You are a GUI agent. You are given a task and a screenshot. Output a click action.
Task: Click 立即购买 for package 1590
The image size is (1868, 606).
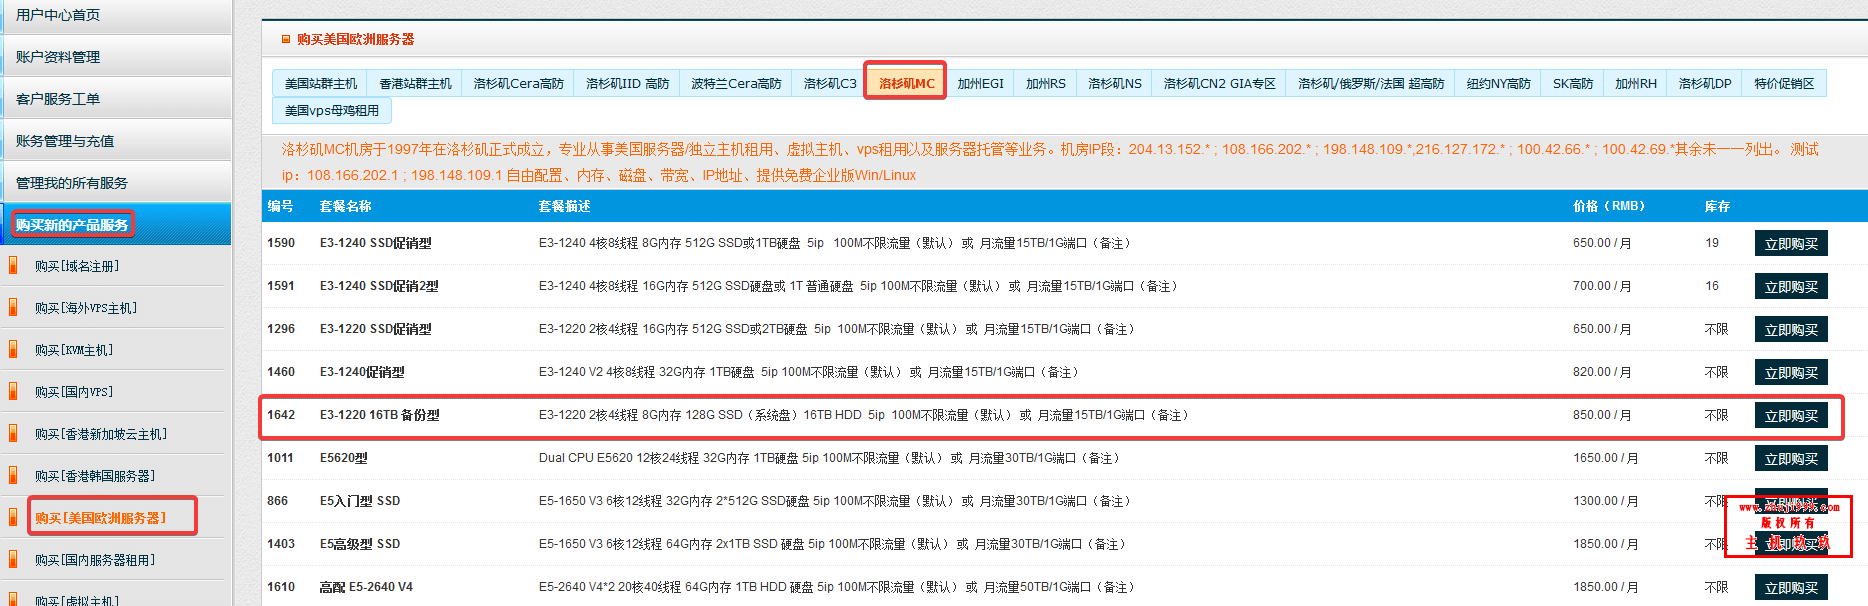1791,244
